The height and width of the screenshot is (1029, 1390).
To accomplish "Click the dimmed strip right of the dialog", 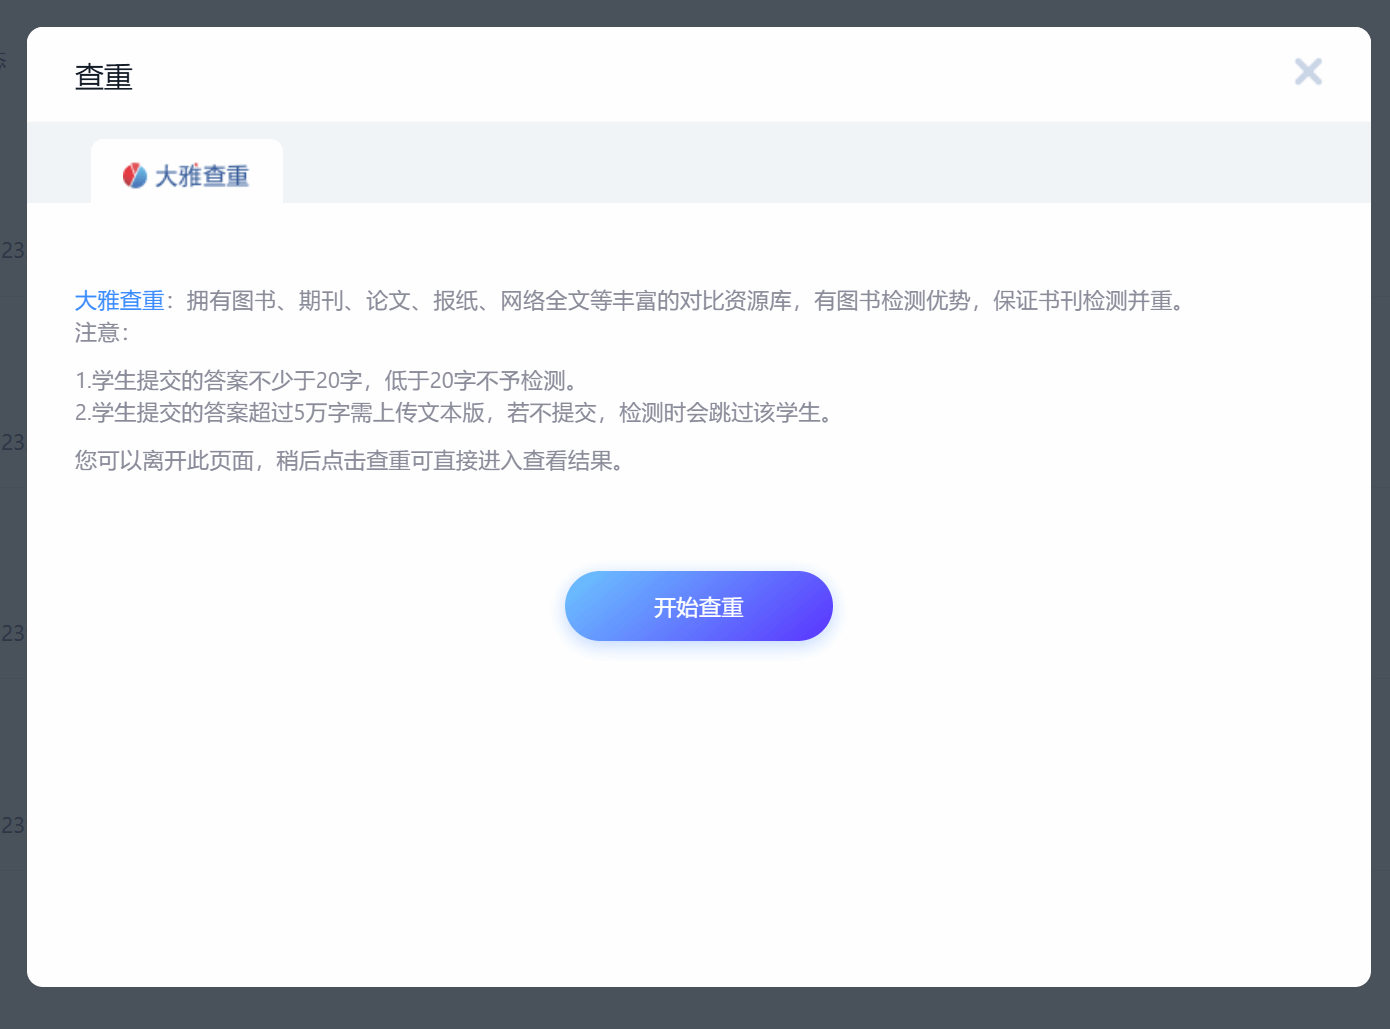I will point(1381,500).
